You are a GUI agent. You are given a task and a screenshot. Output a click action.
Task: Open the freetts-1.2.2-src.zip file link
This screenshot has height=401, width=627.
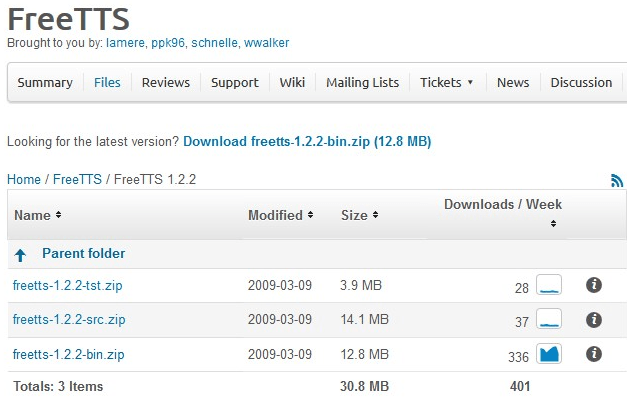point(67,320)
